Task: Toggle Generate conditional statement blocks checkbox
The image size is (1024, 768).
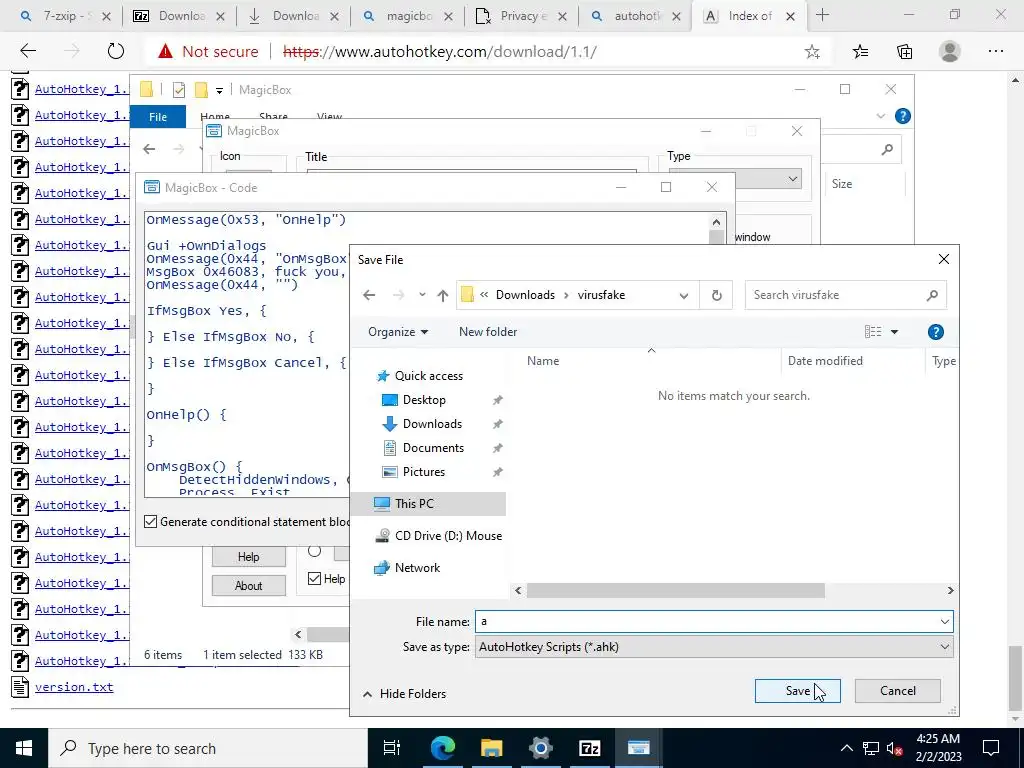Action: (151, 521)
